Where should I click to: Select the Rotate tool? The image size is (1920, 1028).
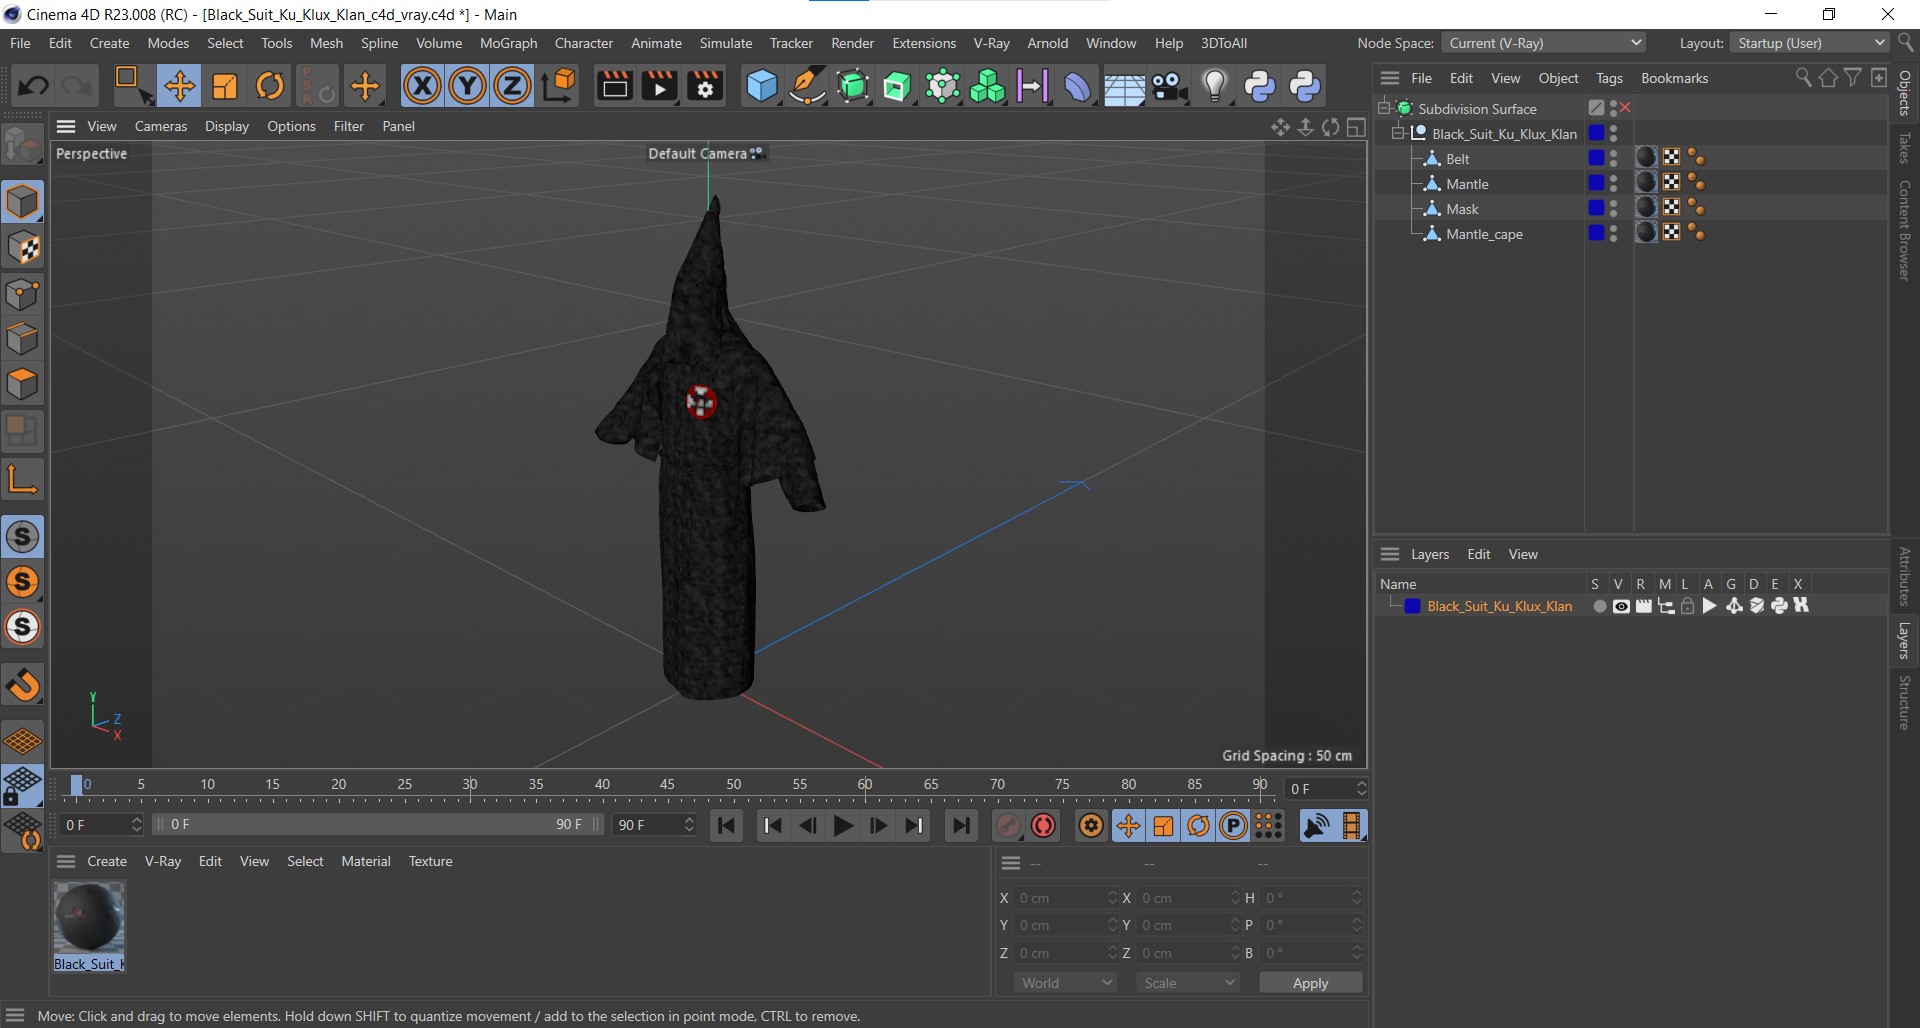270,86
